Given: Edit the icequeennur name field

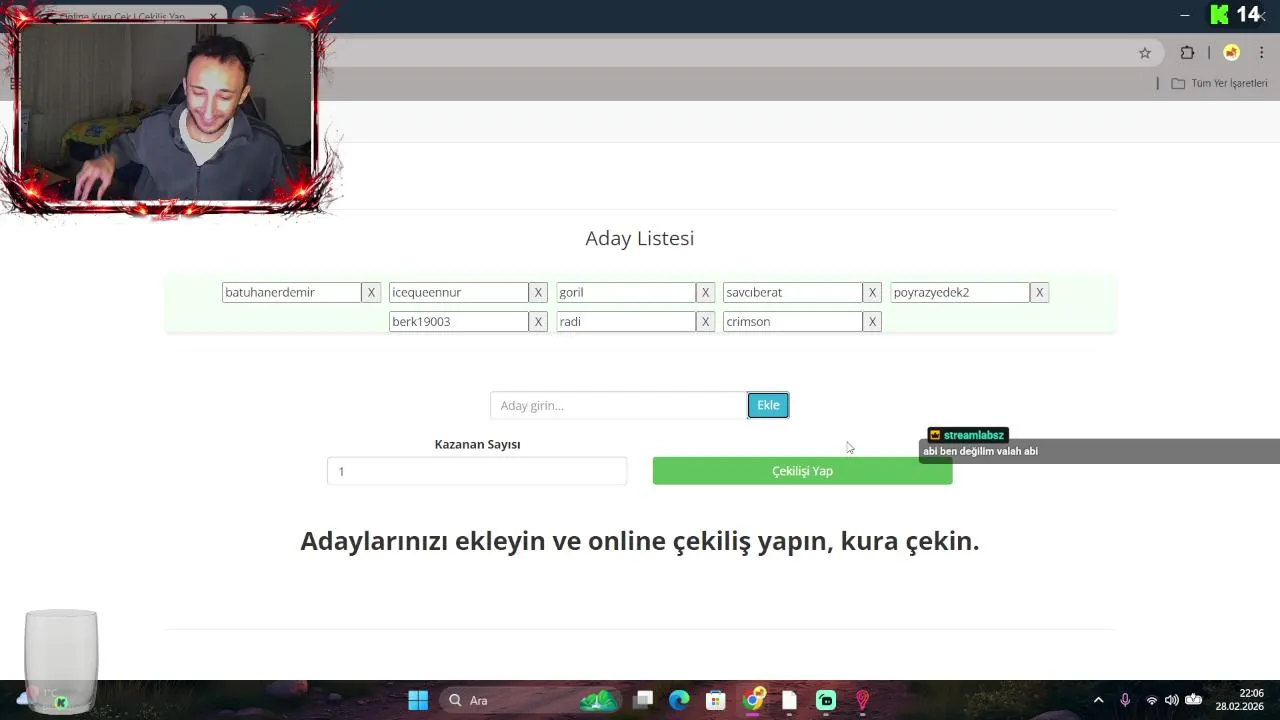Looking at the screenshot, I should click(458, 292).
